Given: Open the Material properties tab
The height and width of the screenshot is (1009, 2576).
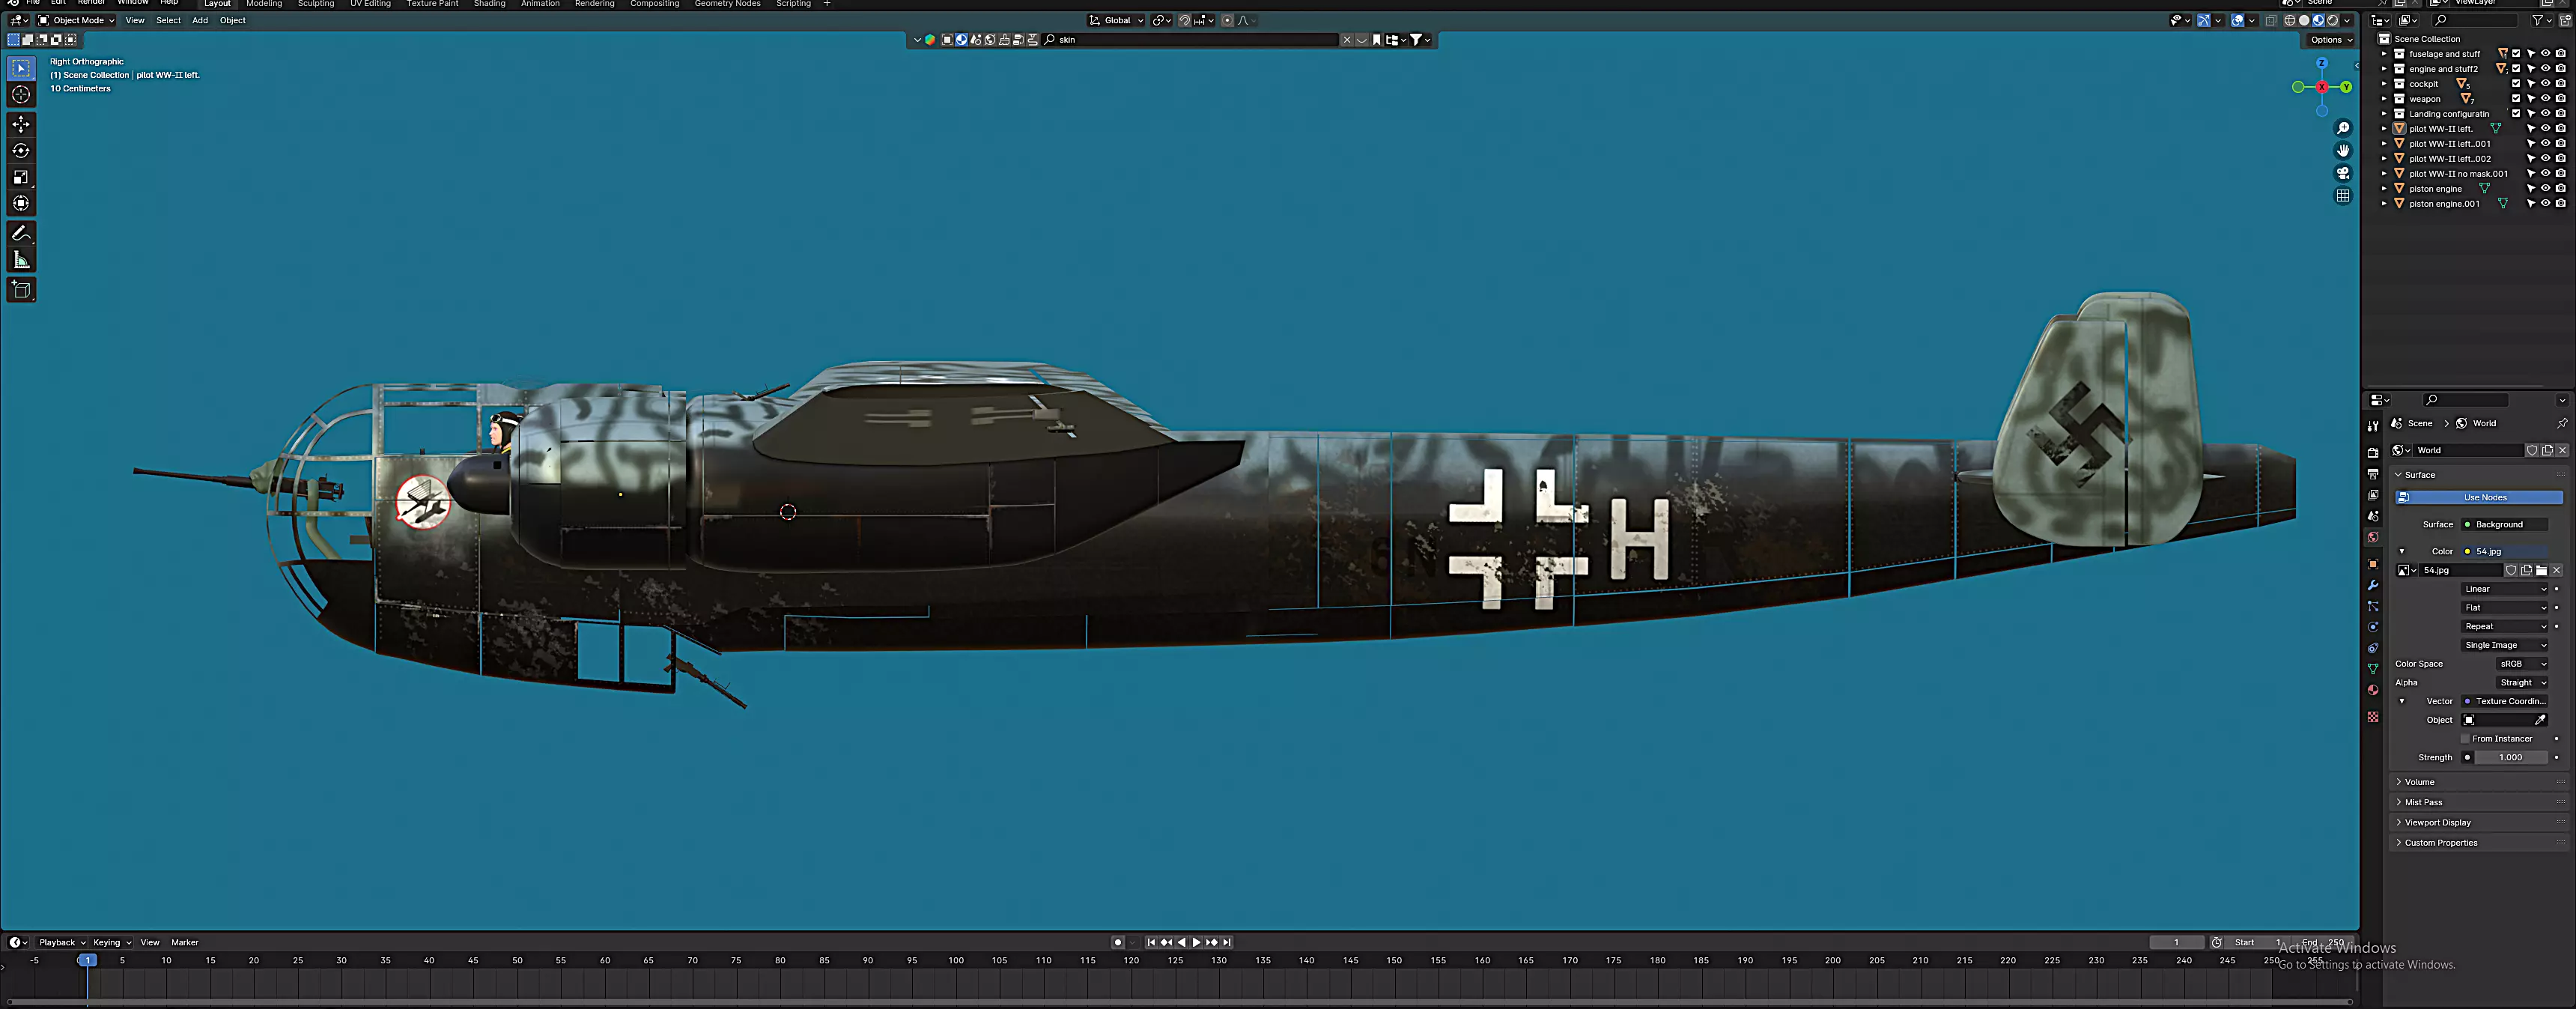Looking at the screenshot, I should tap(2373, 690).
